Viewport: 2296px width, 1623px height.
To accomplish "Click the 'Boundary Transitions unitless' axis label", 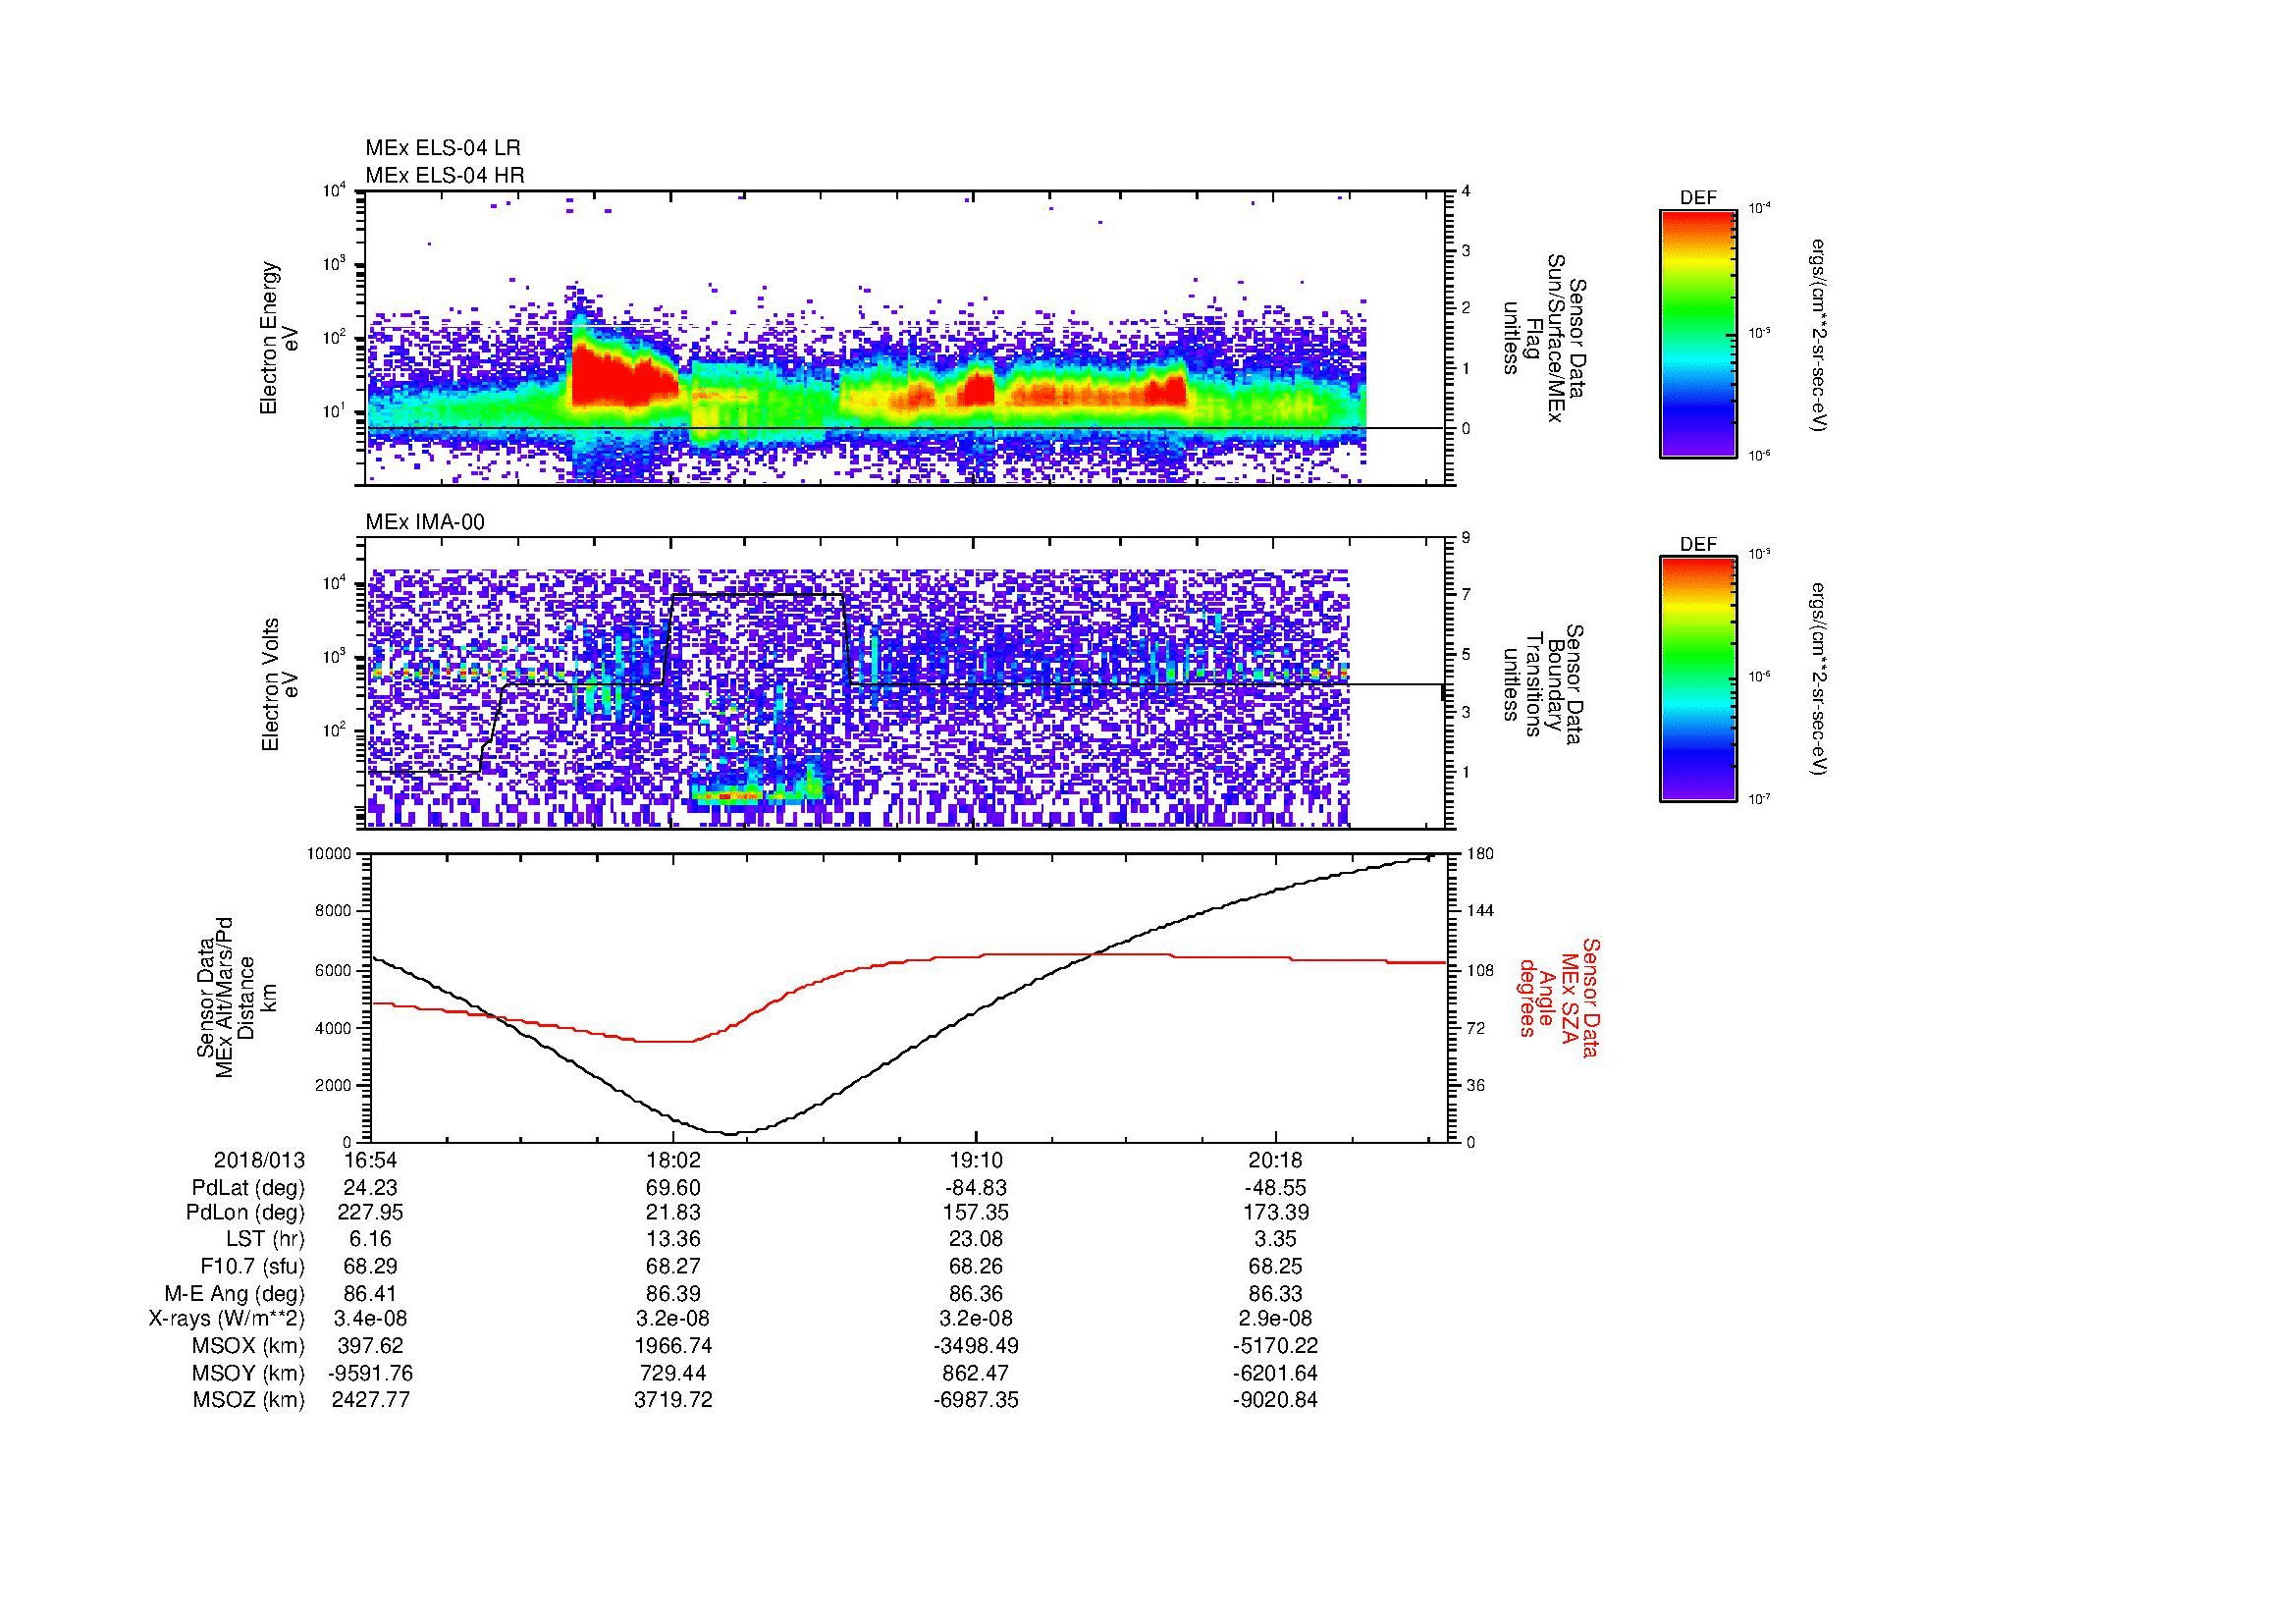I will click(1545, 684).
